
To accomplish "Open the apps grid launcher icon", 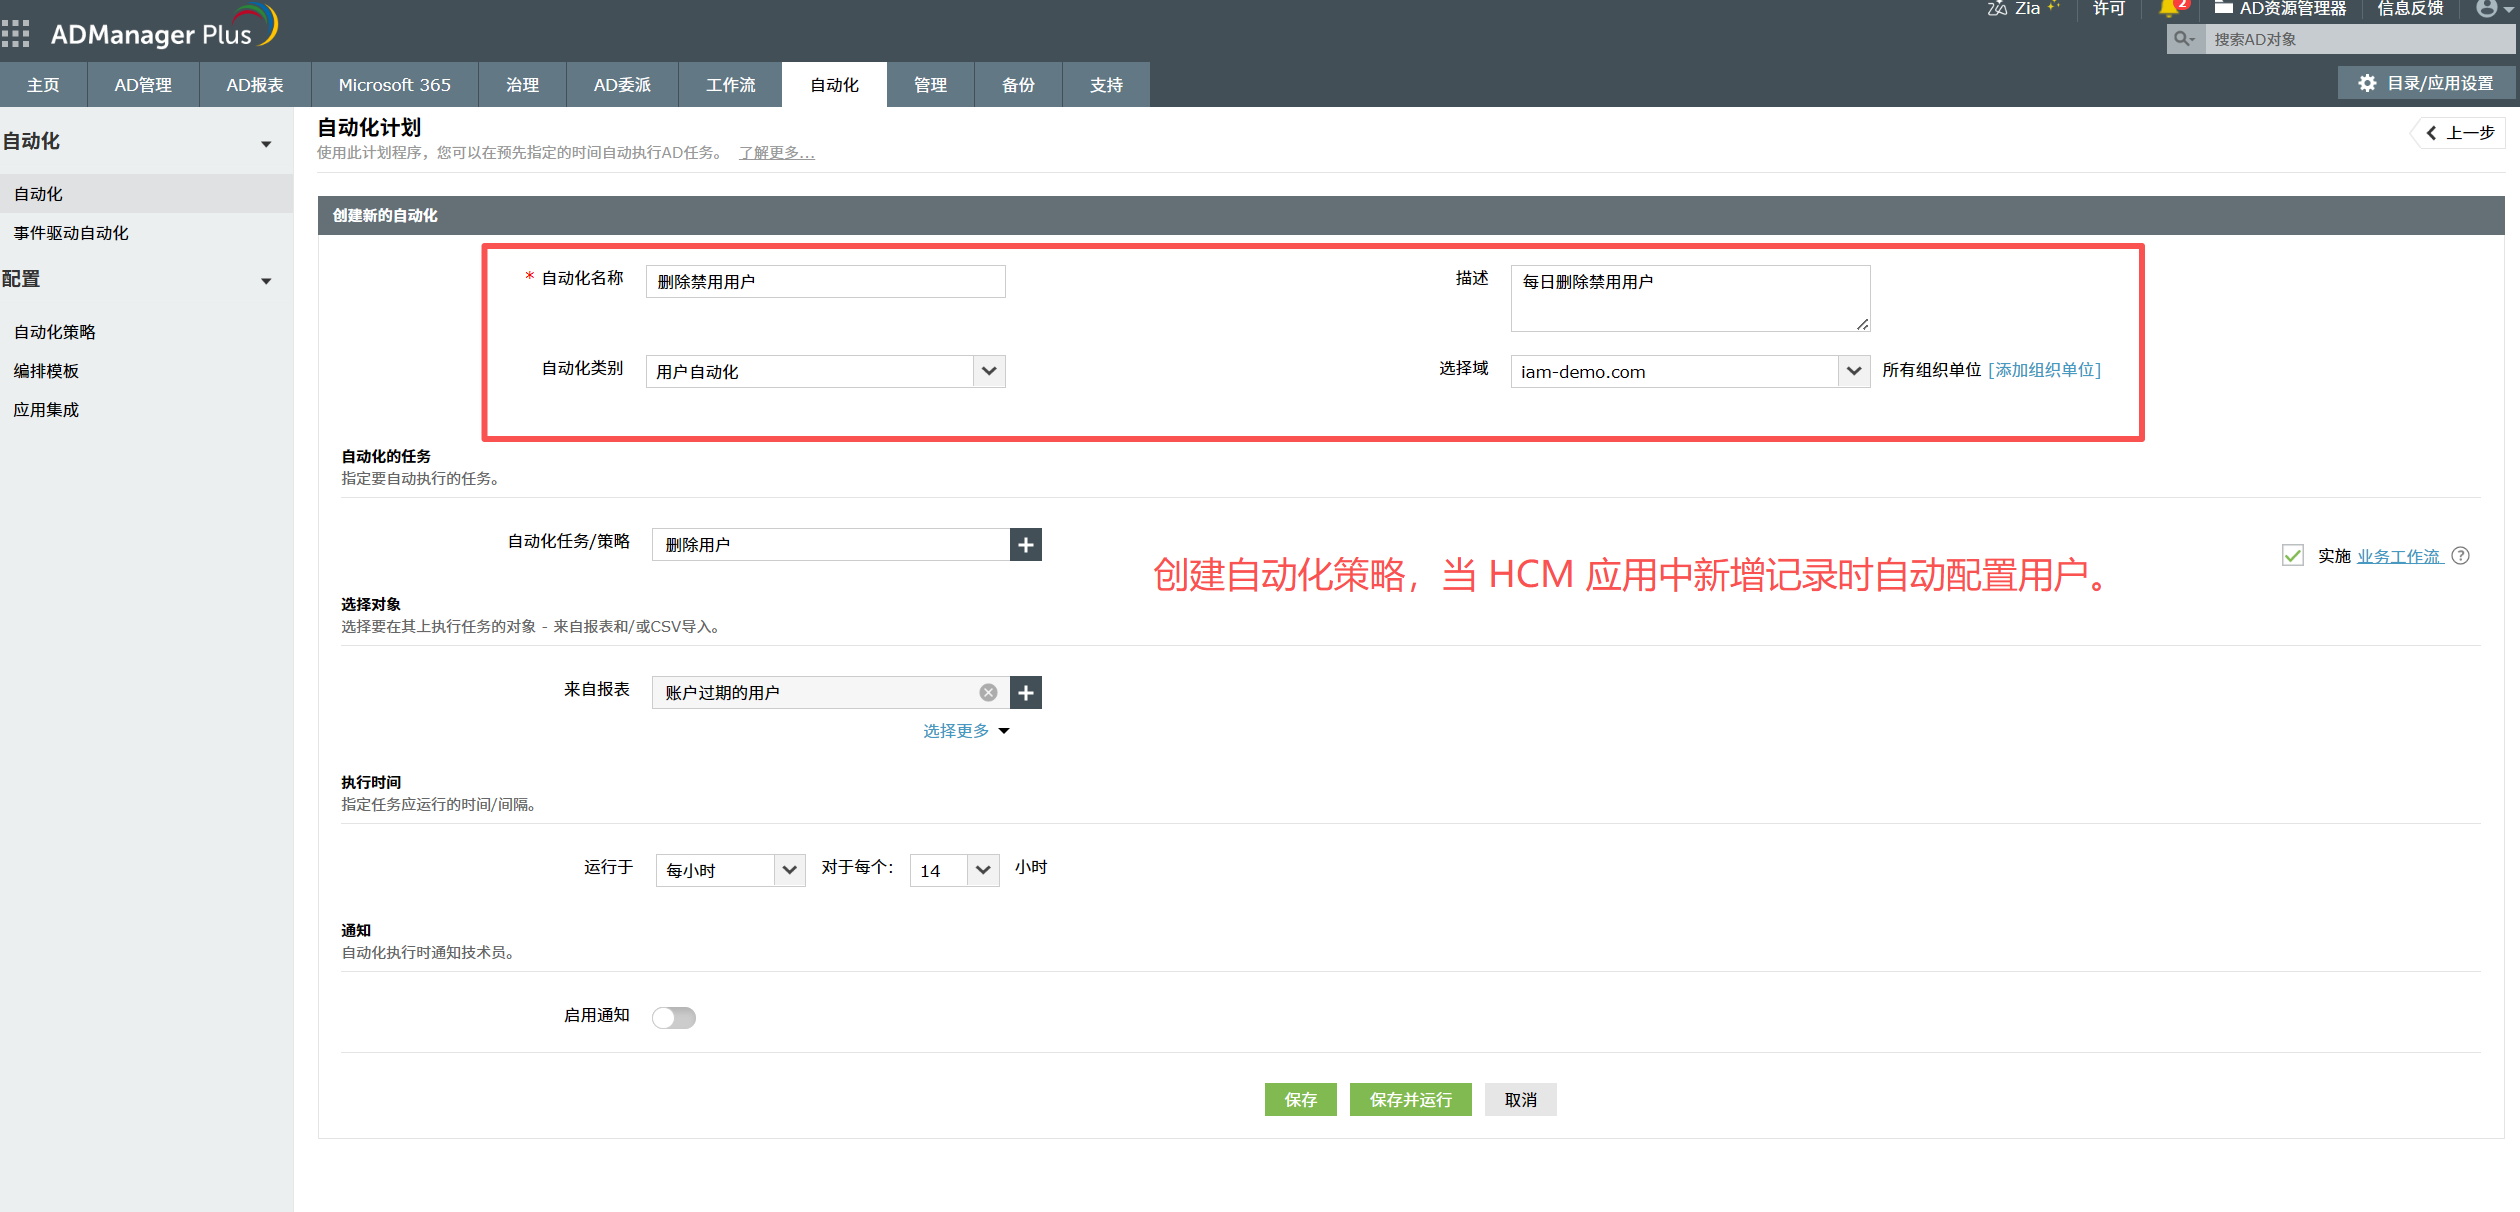I will click(16, 34).
